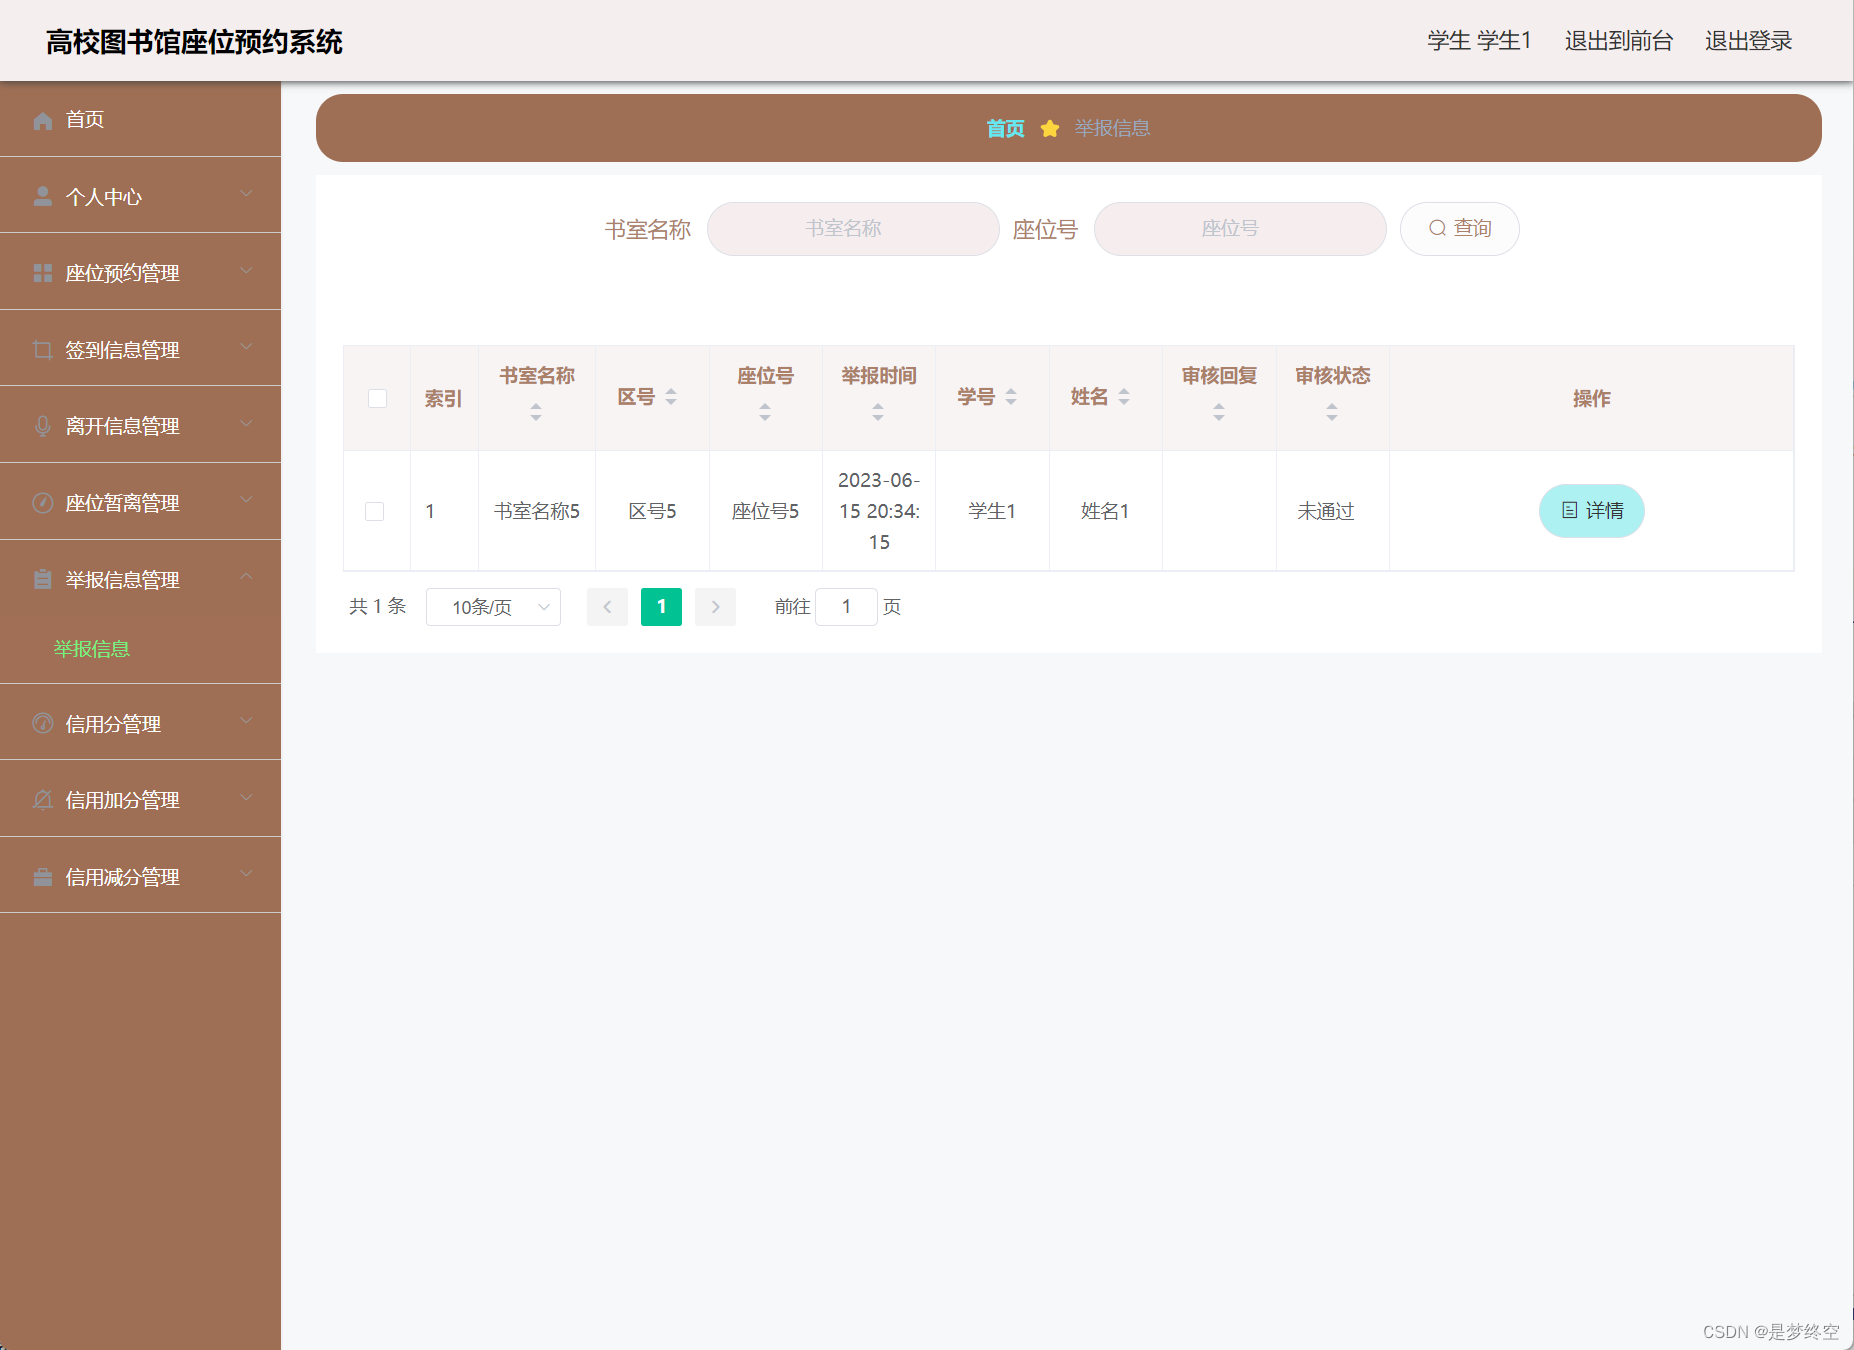Click the 详情 button for row 1
Screen dimensions: 1854x1350
tap(1590, 511)
